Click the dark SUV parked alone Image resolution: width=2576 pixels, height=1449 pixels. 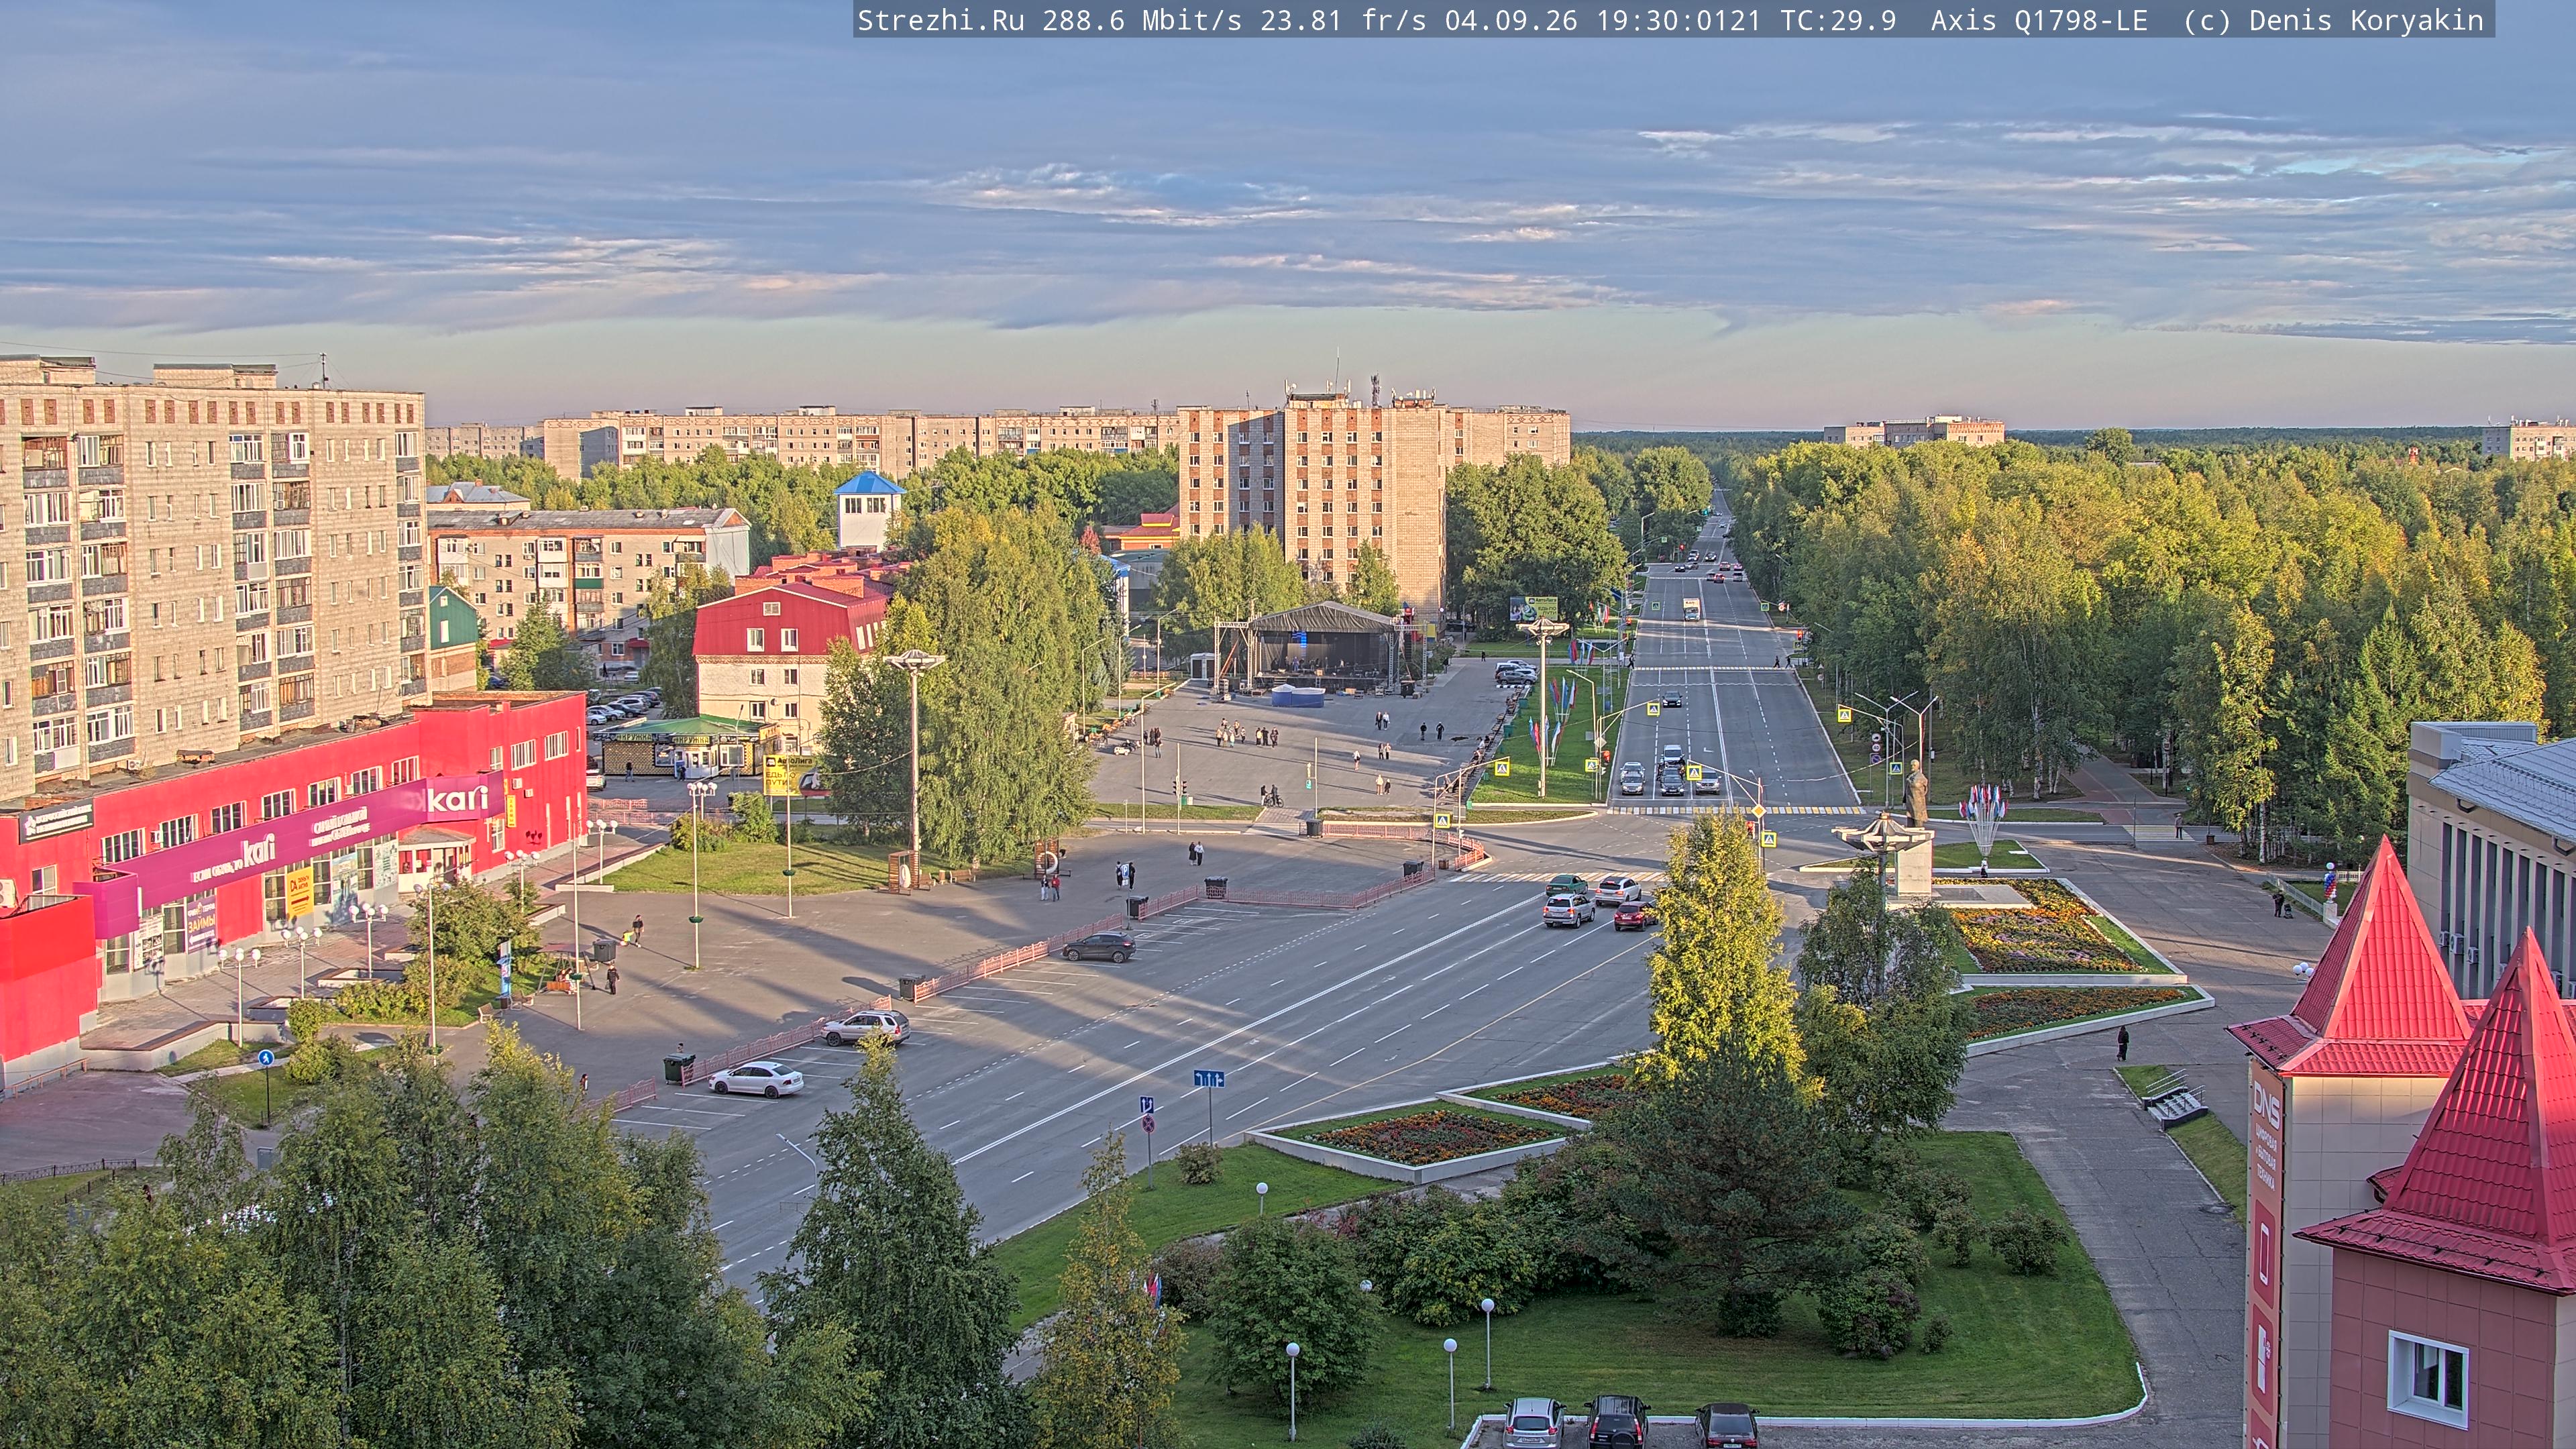pyautogui.click(x=1098, y=946)
